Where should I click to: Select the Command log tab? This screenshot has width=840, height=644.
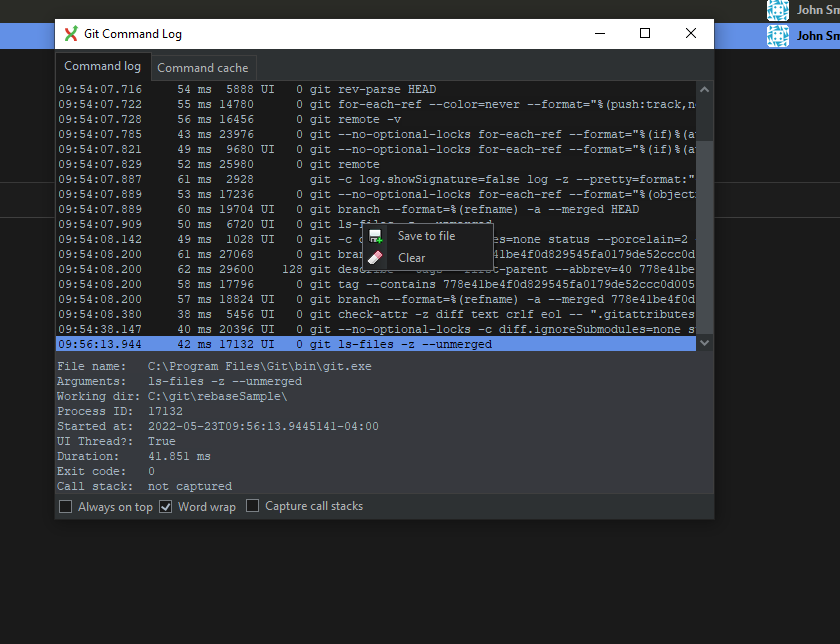[x=102, y=66]
